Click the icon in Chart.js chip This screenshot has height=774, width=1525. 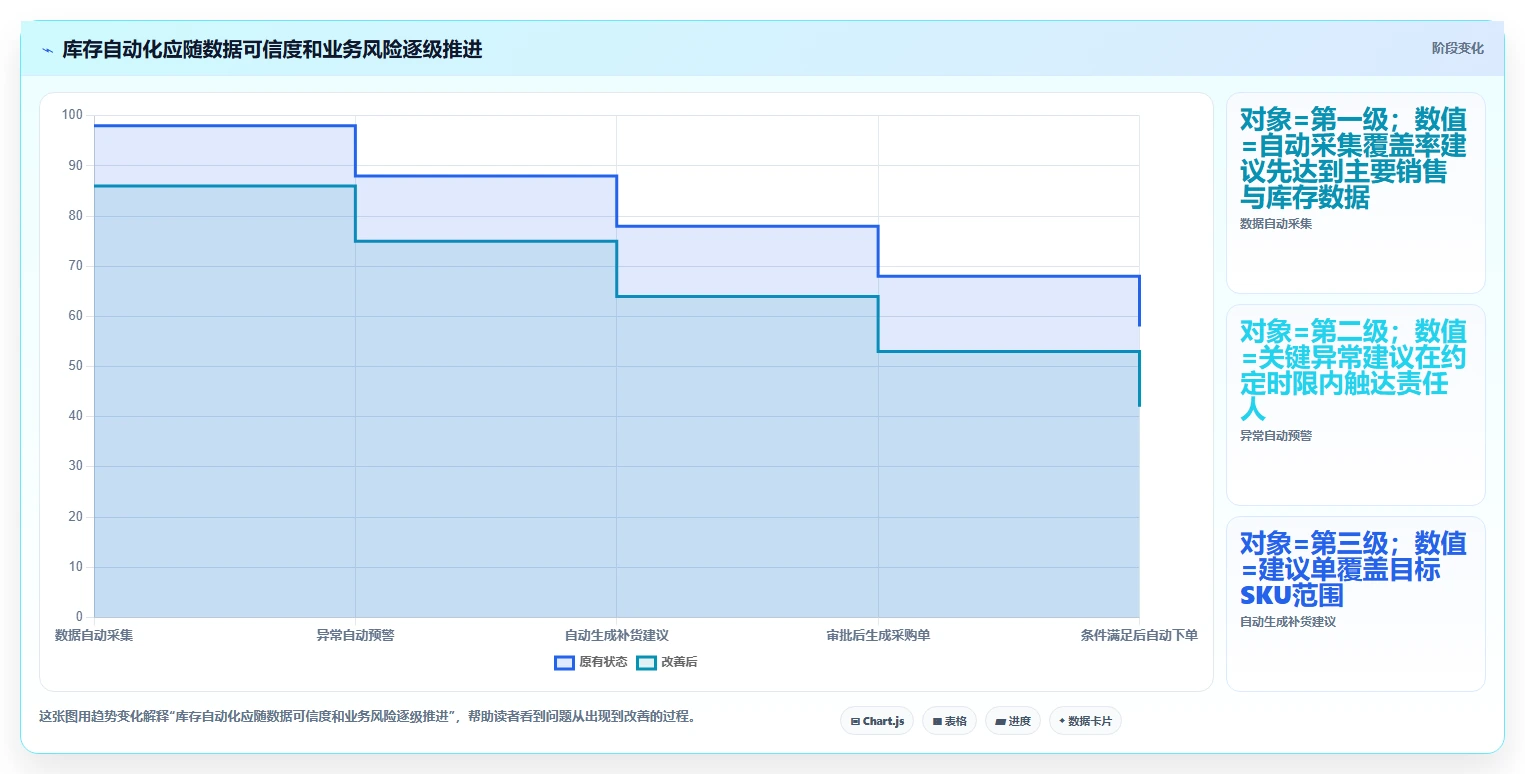(855, 721)
